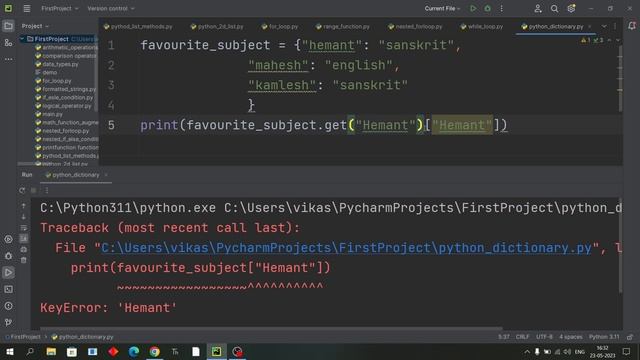Open the Problems tool window icon
Screen dimensions: 640x360
(x=8, y=306)
